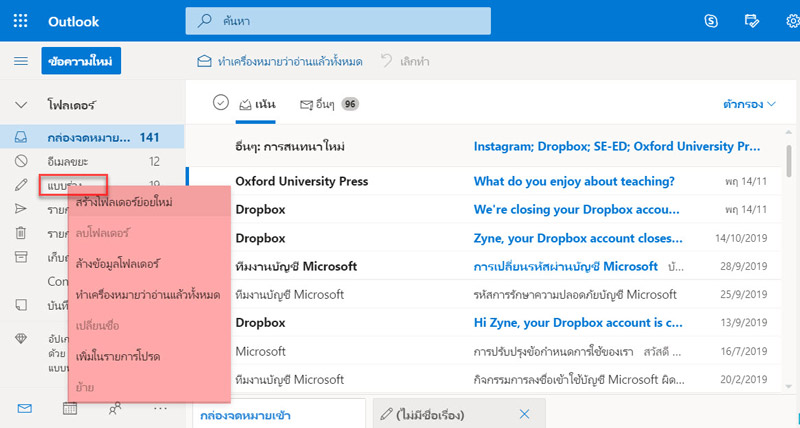800x428 pixels.
Task: Click the mark-all-read envelope icon
Action: pos(205,61)
